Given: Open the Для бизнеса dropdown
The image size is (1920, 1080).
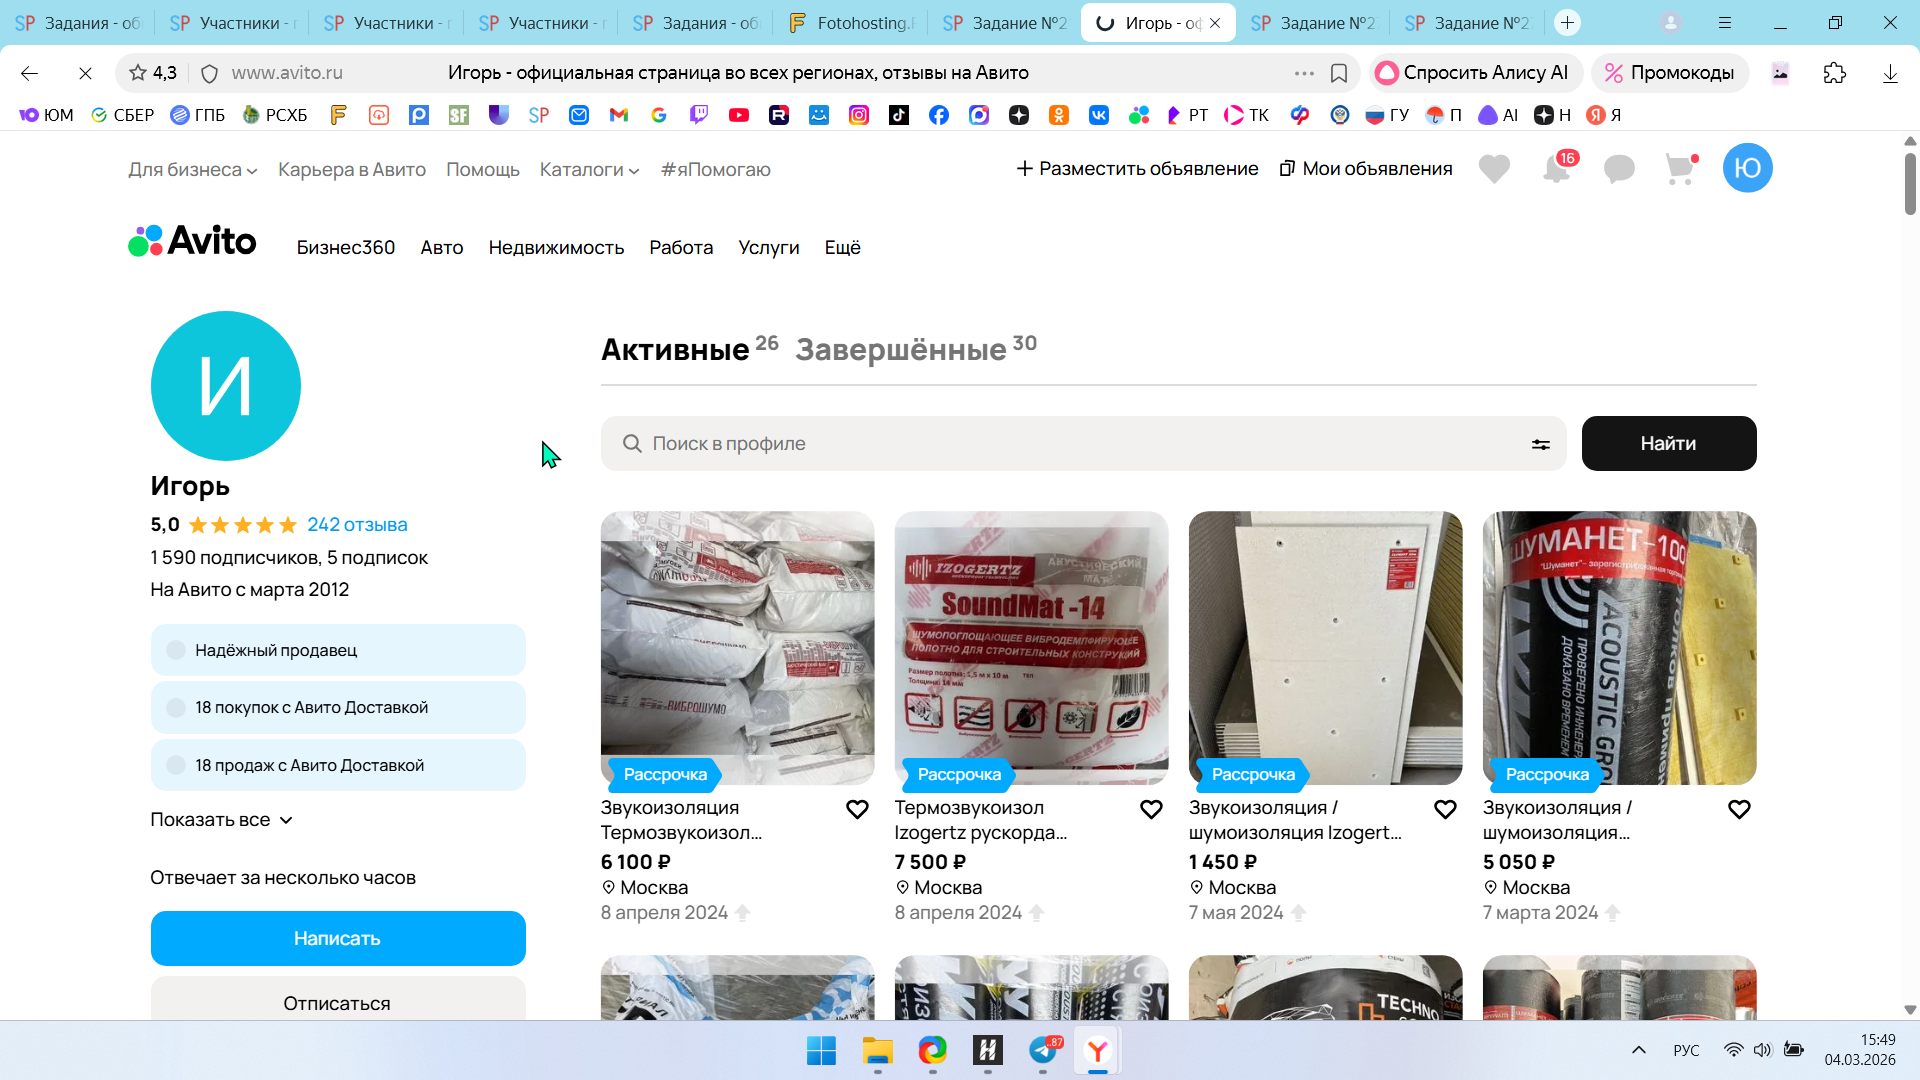Looking at the screenshot, I should [192, 170].
